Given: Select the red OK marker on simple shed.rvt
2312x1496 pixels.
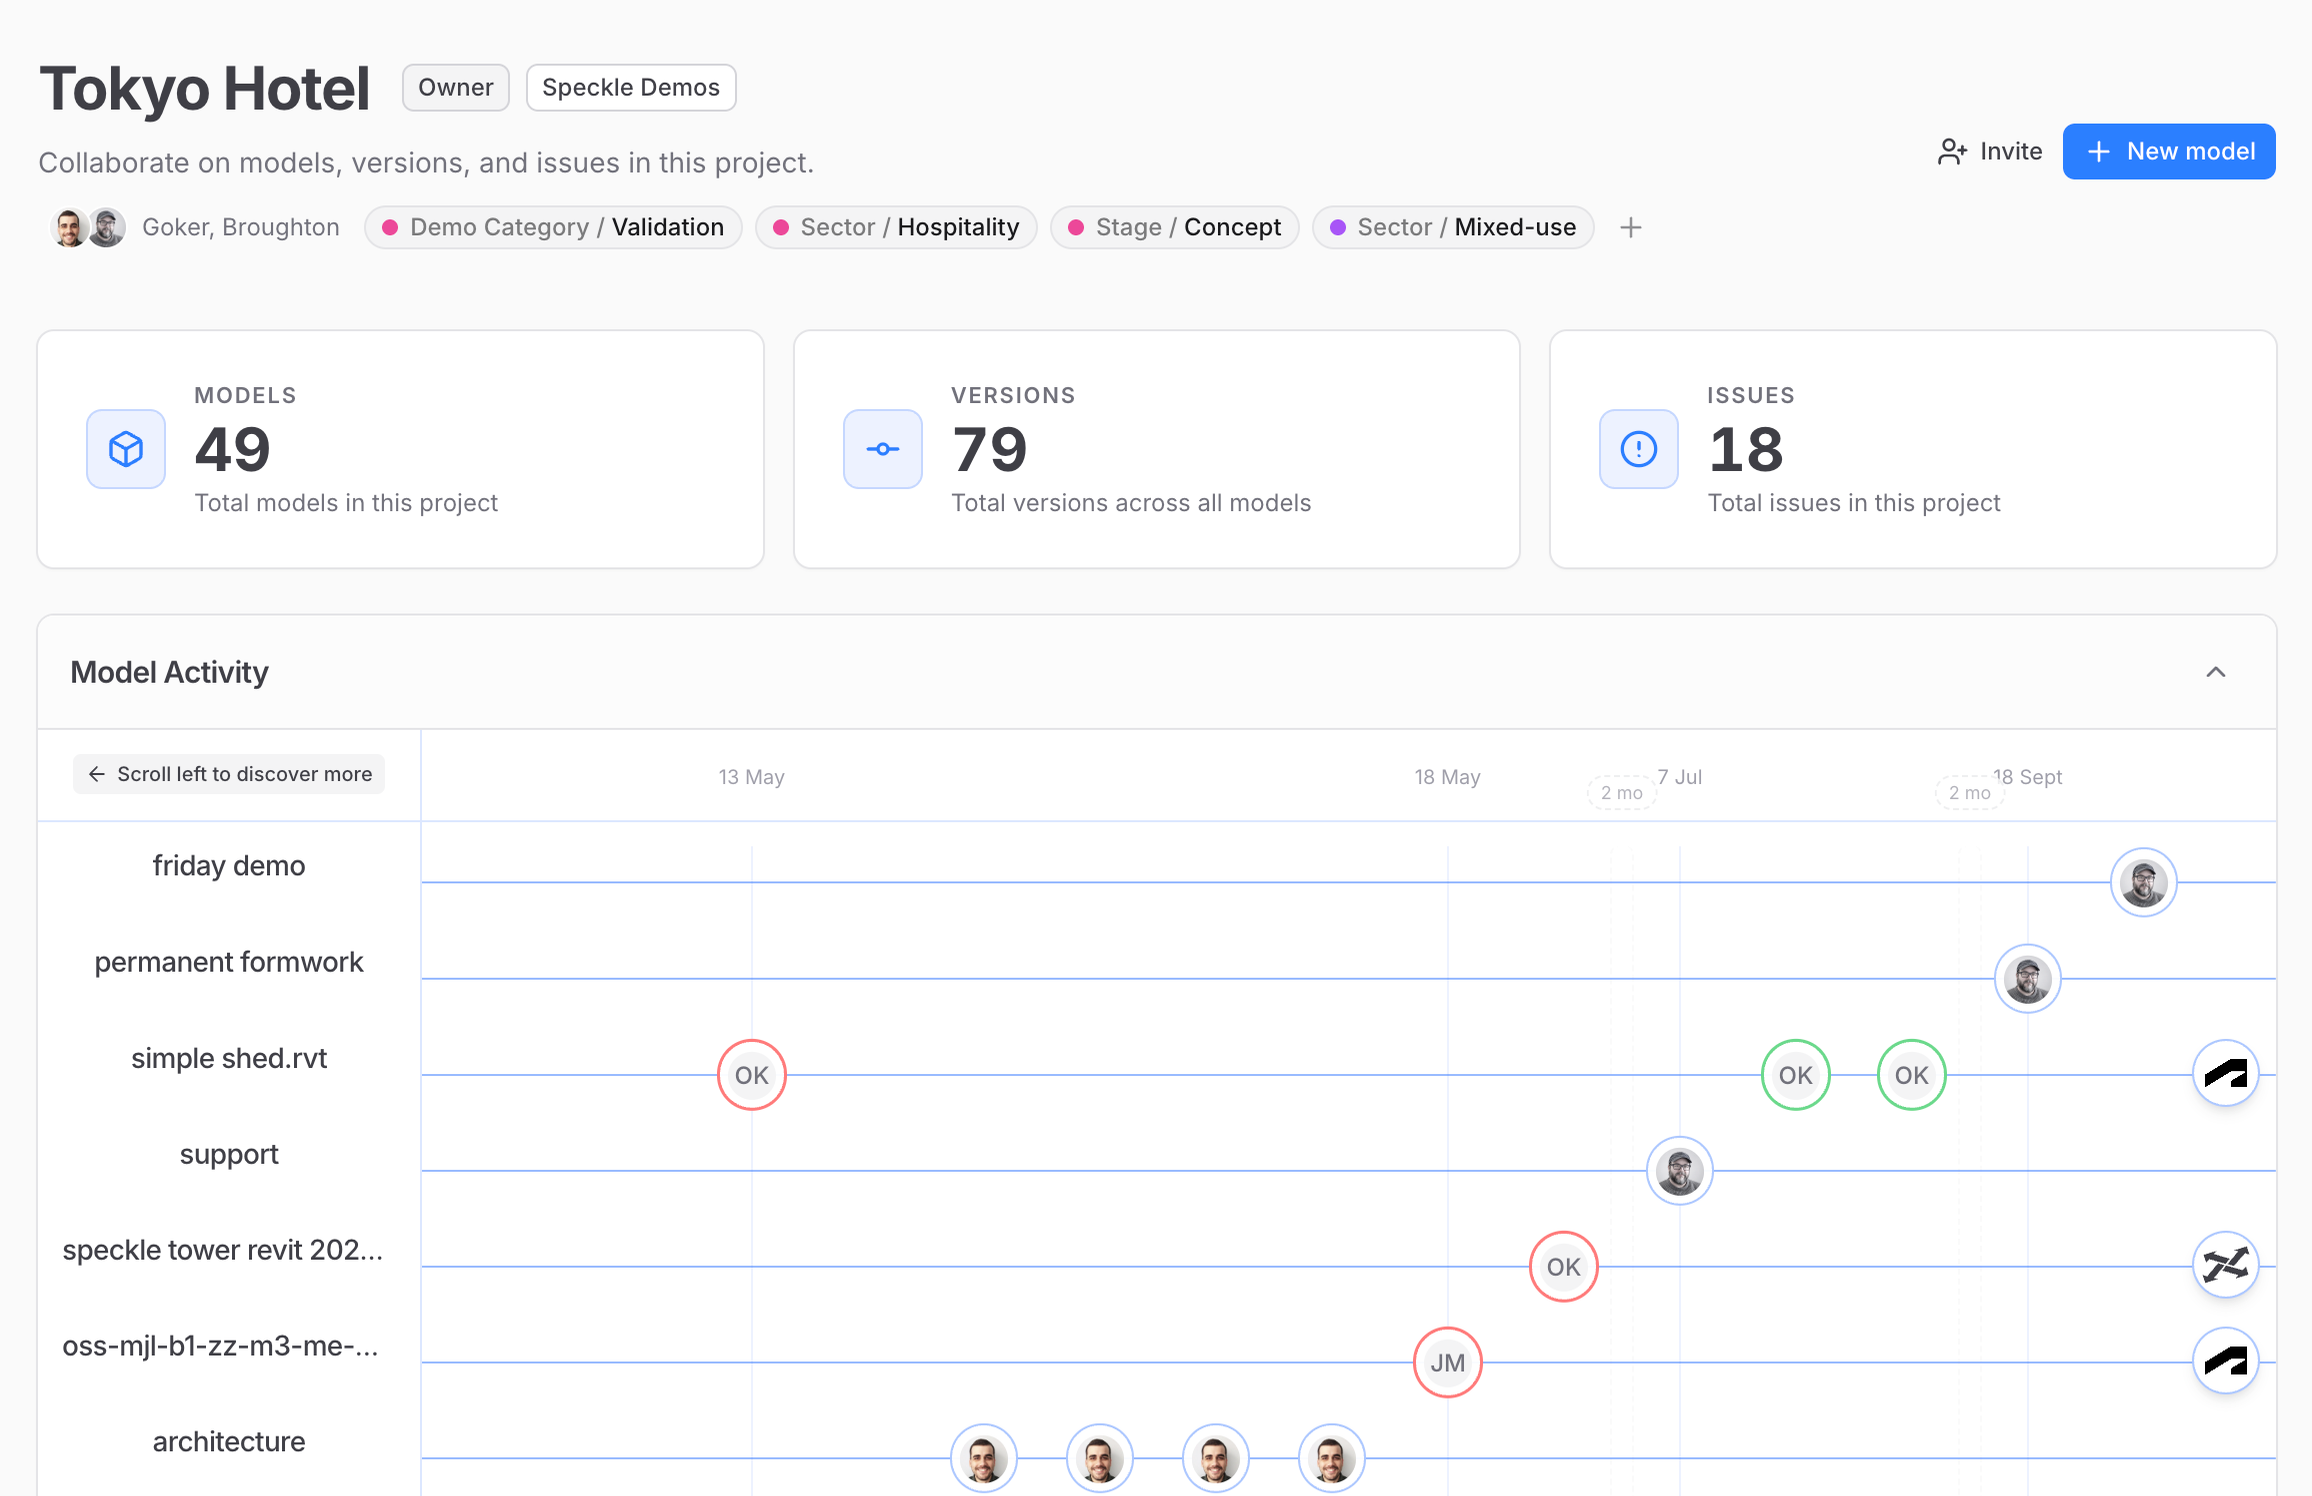Looking at the screenshot, I should point(752,1075).
